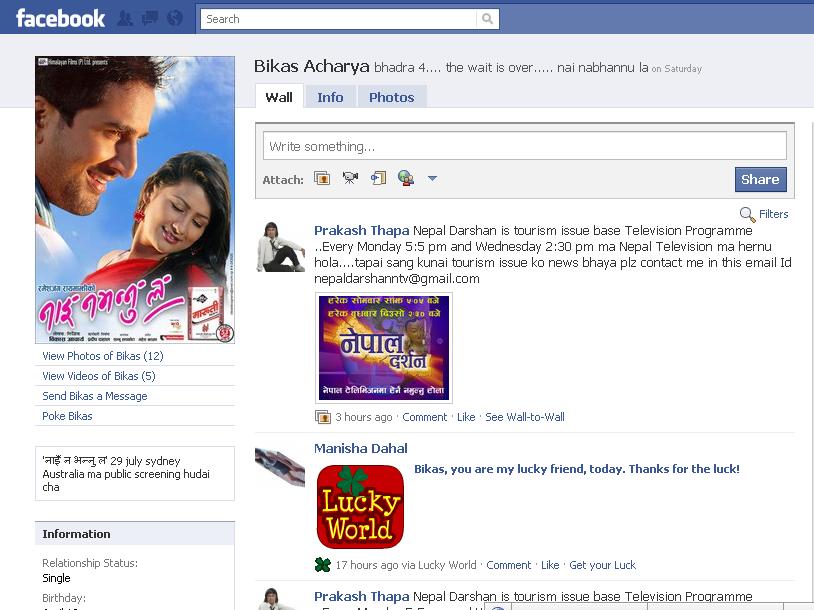The height and width of the screenshot is (610, 814).
Task: Expand more attachment options arrow
Action: [432, 179]
